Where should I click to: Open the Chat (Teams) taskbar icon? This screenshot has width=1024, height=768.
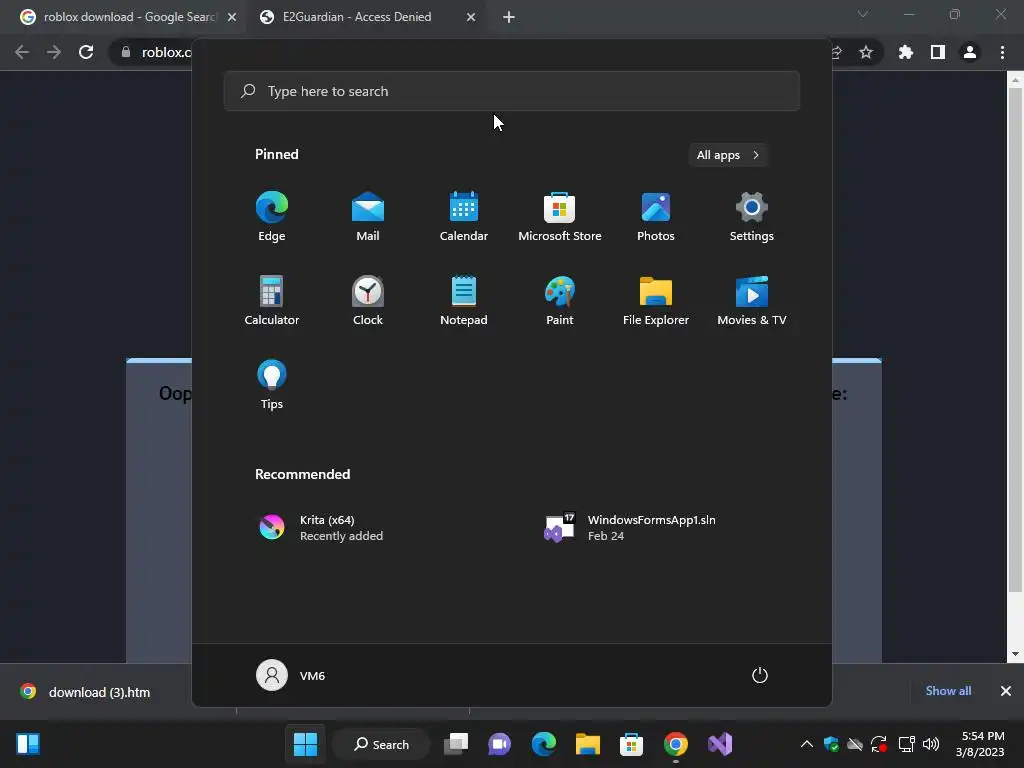(x=500, y=744)
